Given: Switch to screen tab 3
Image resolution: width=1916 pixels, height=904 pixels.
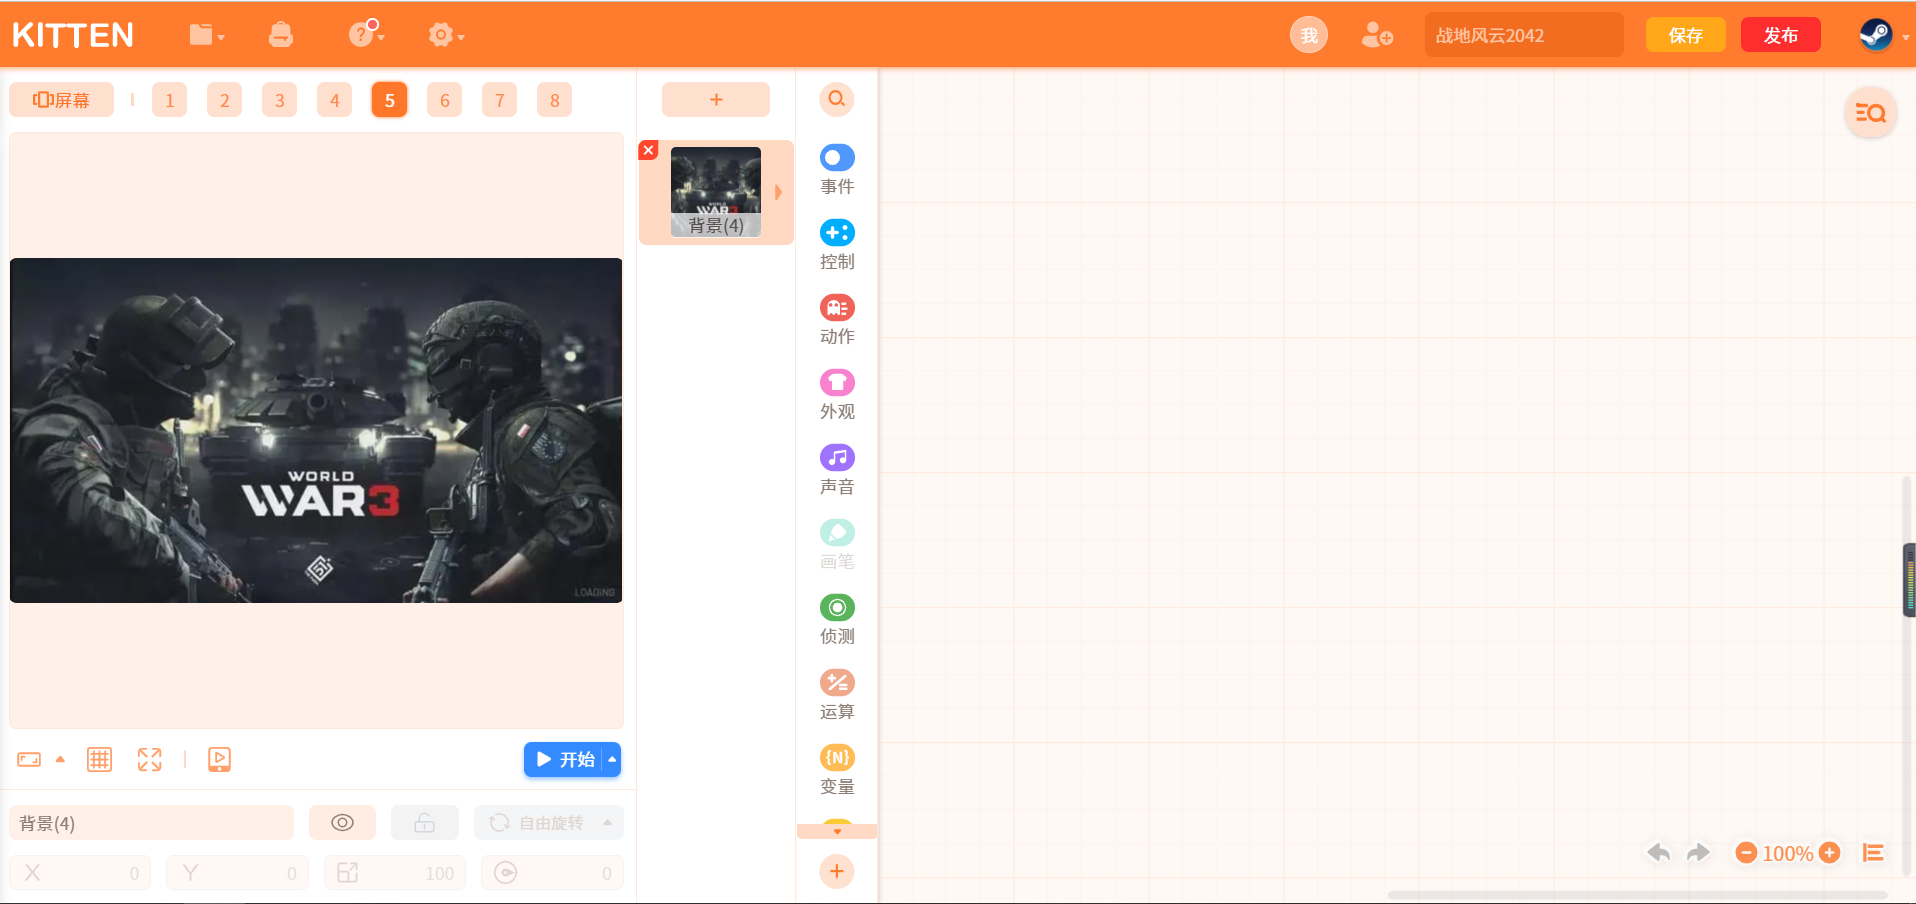Looking at the screenshot, I should (x=280, y=100).
